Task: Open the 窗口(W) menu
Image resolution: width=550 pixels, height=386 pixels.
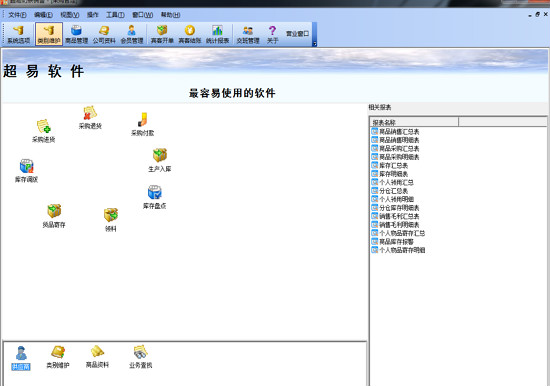Action: point(142,15)
